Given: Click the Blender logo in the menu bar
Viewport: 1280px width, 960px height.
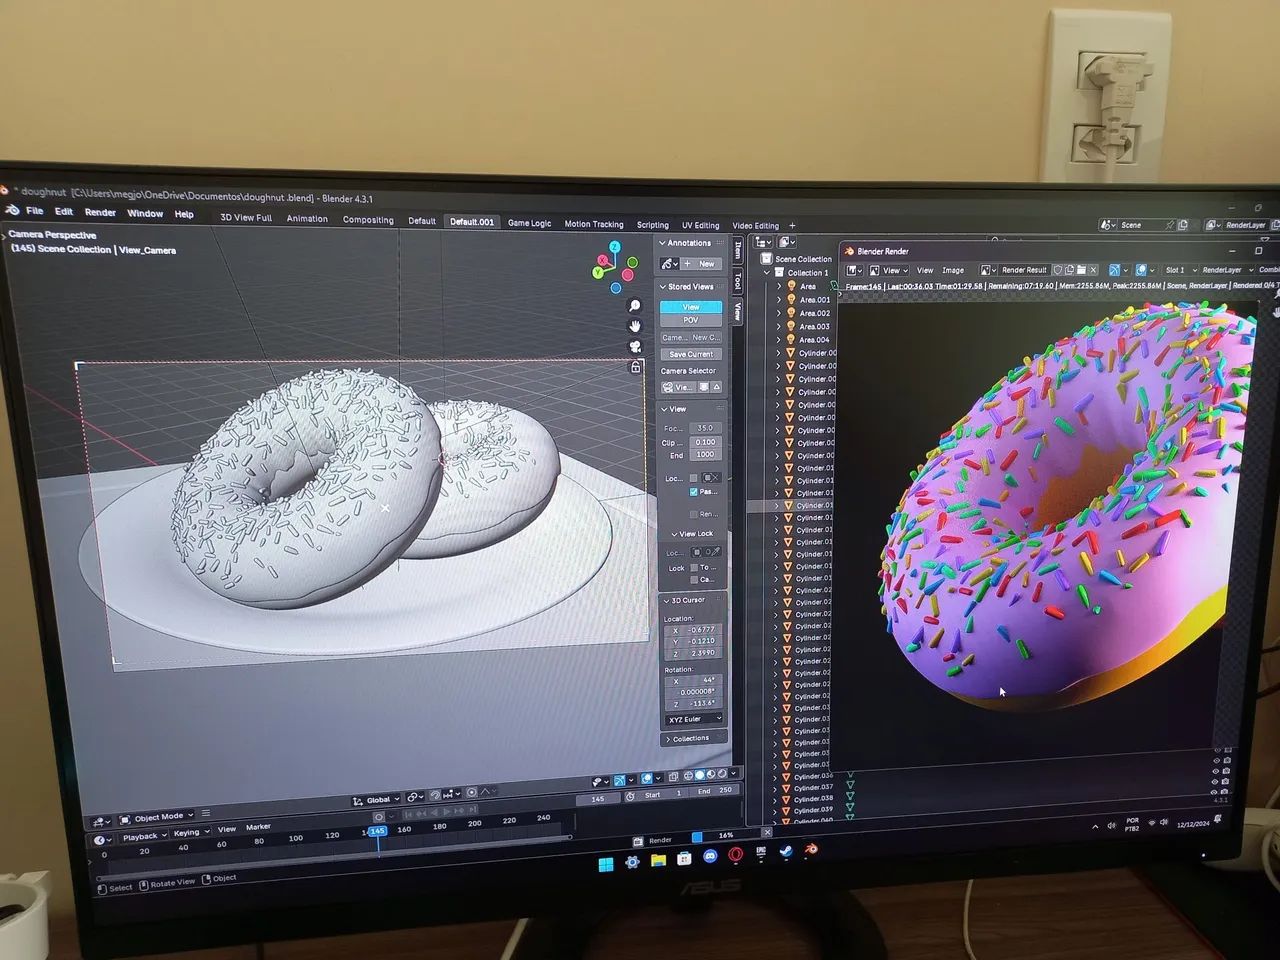Looking at the screenshot, I should tap(12, 210).
